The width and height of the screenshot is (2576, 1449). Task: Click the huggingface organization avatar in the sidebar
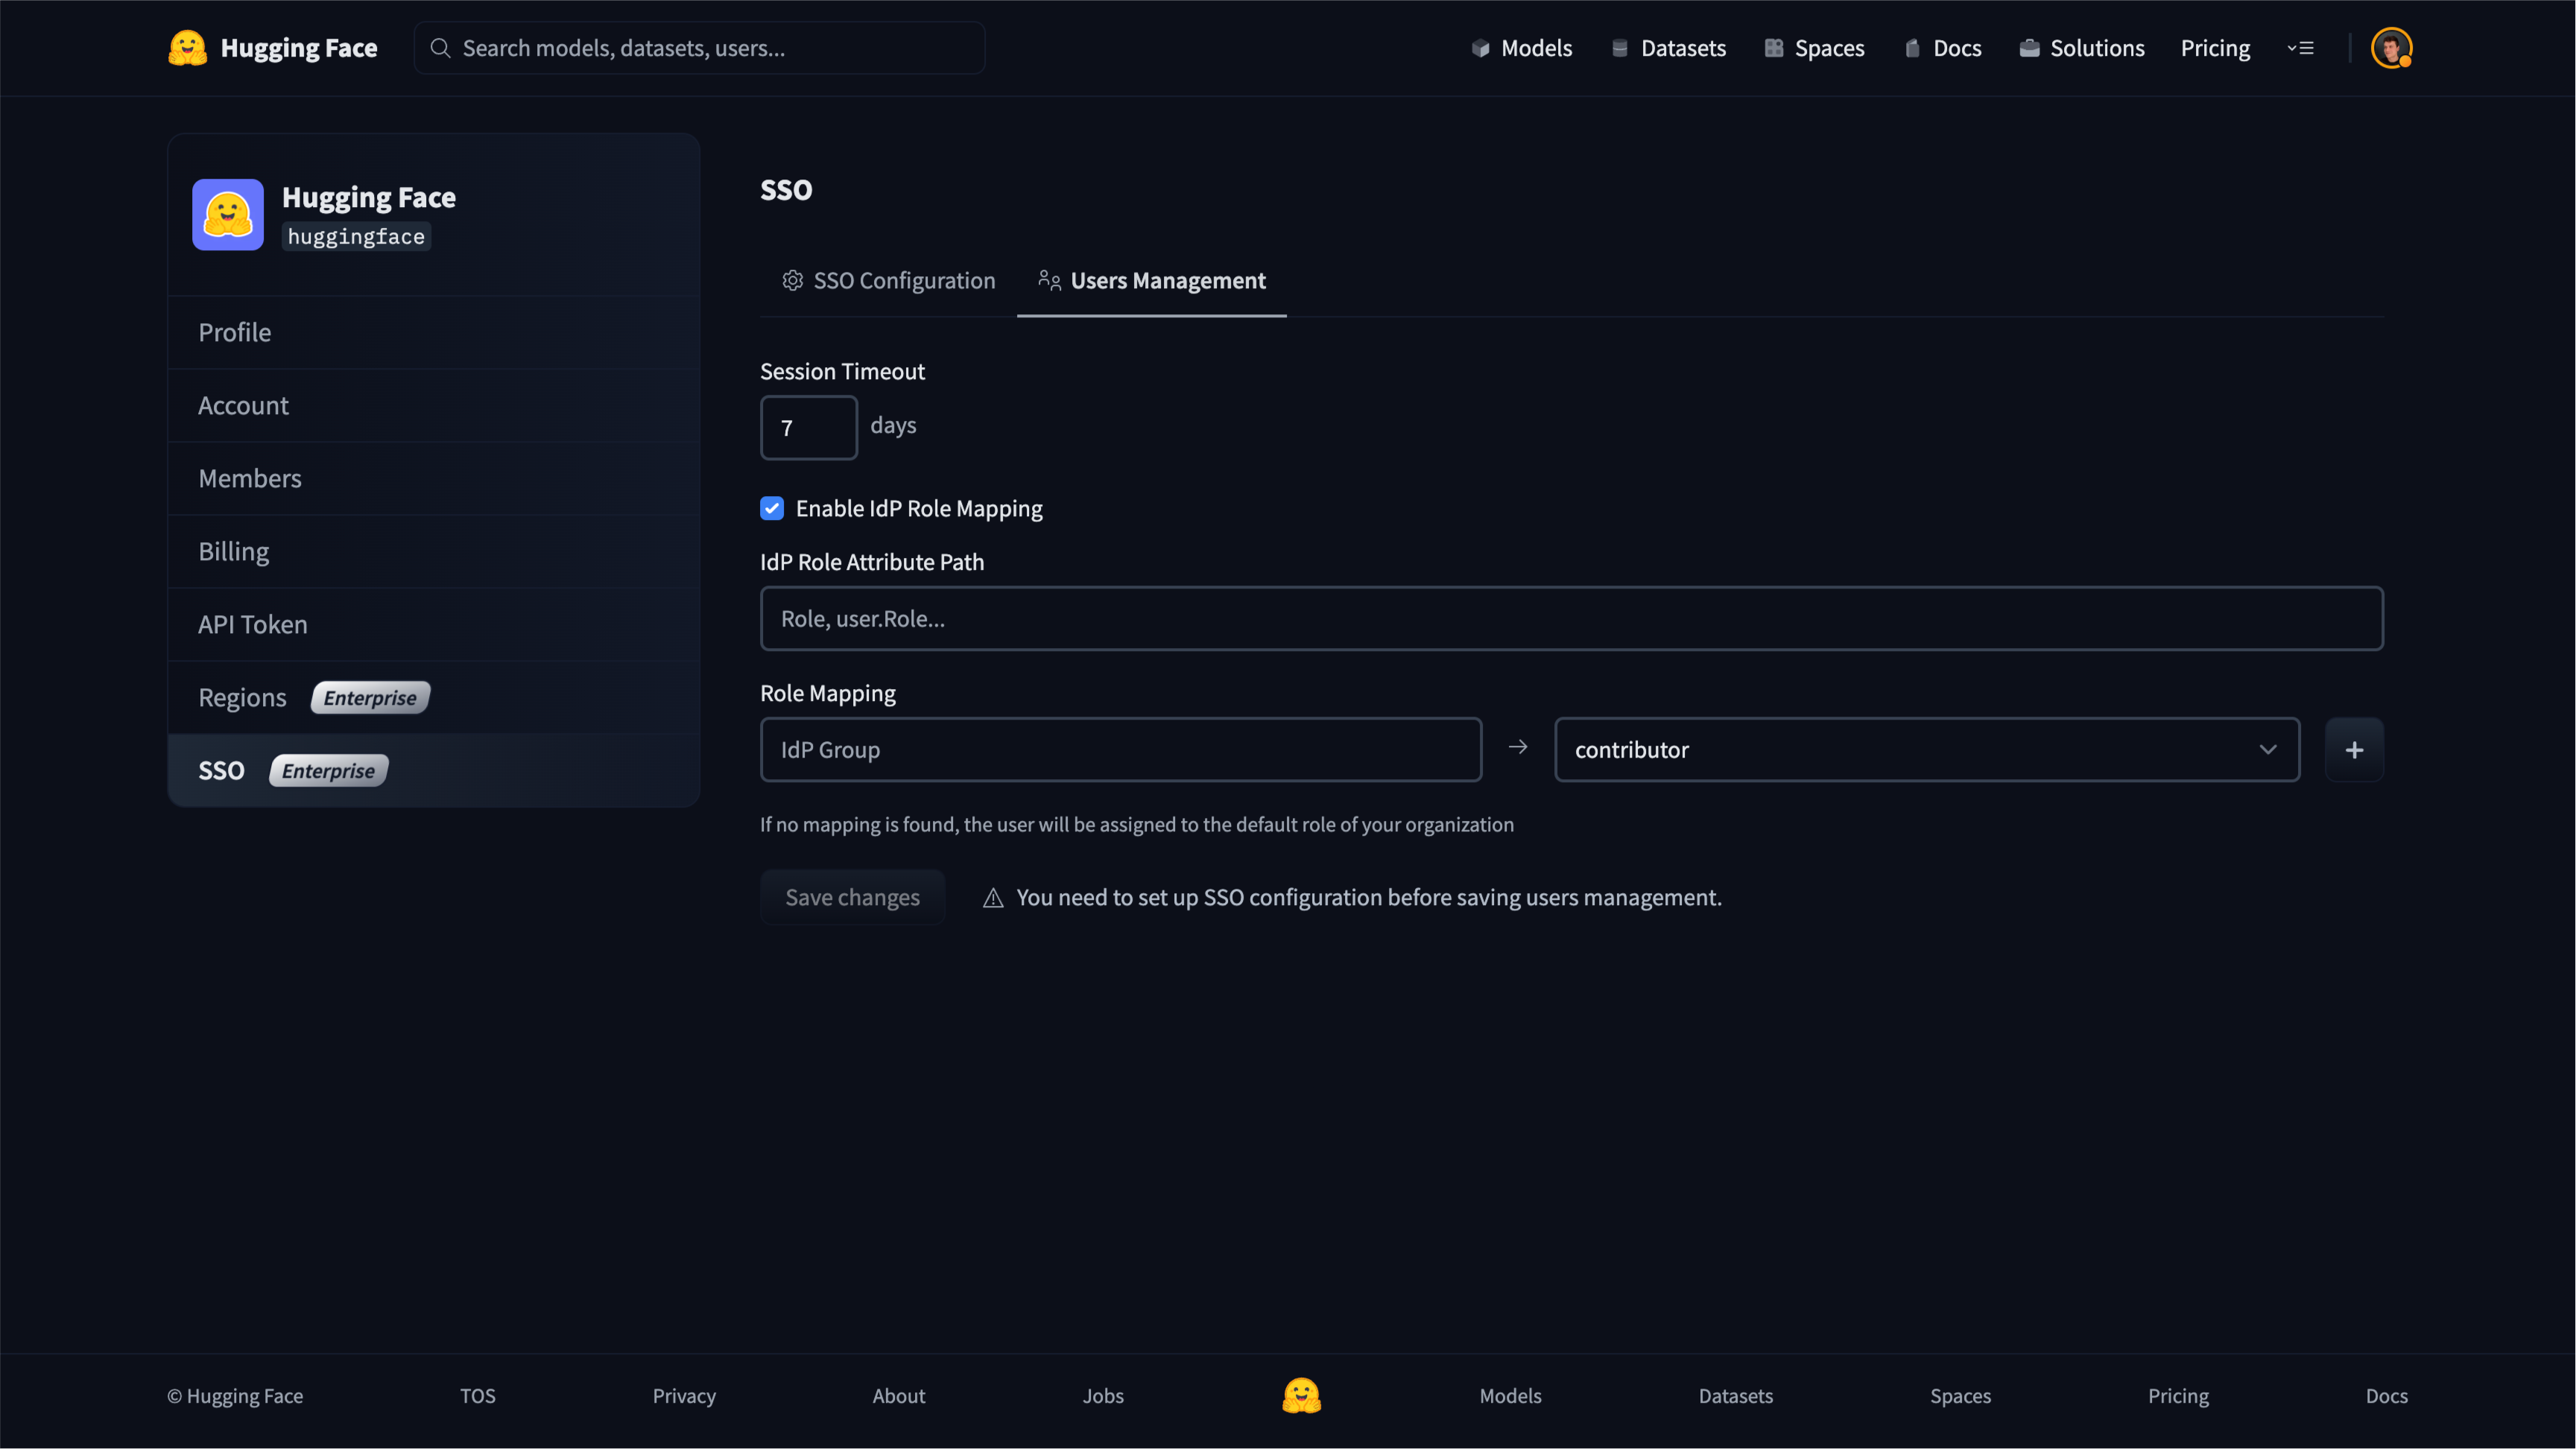[x=228, y=214]
